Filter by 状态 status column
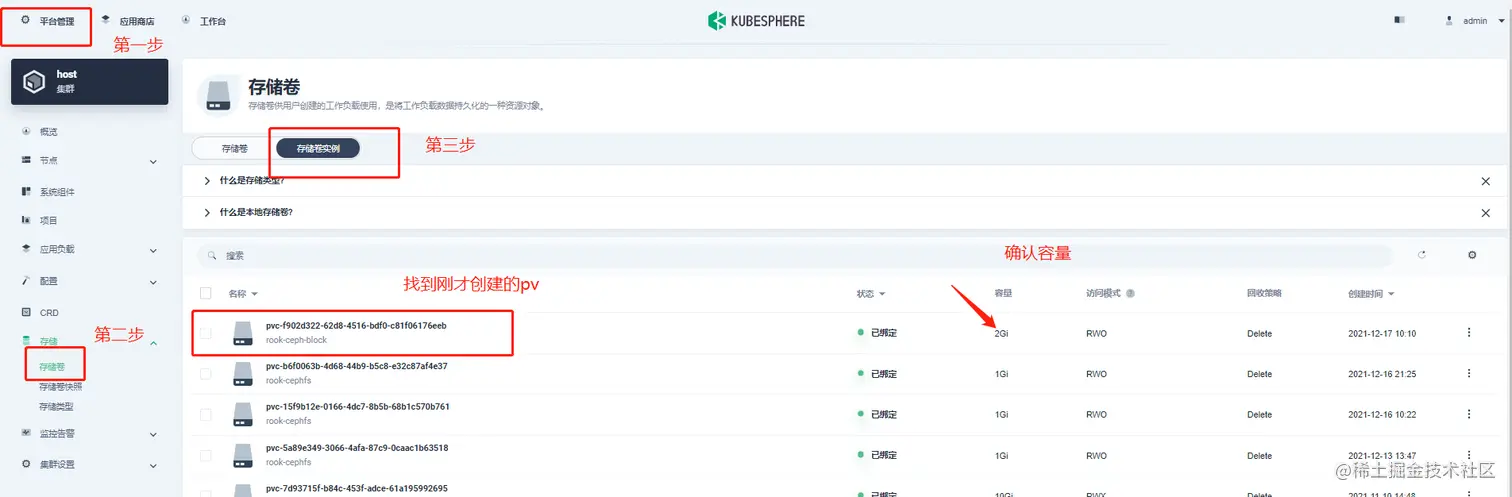This screenshot has height=497, width=1512. (x=871, y=294)
